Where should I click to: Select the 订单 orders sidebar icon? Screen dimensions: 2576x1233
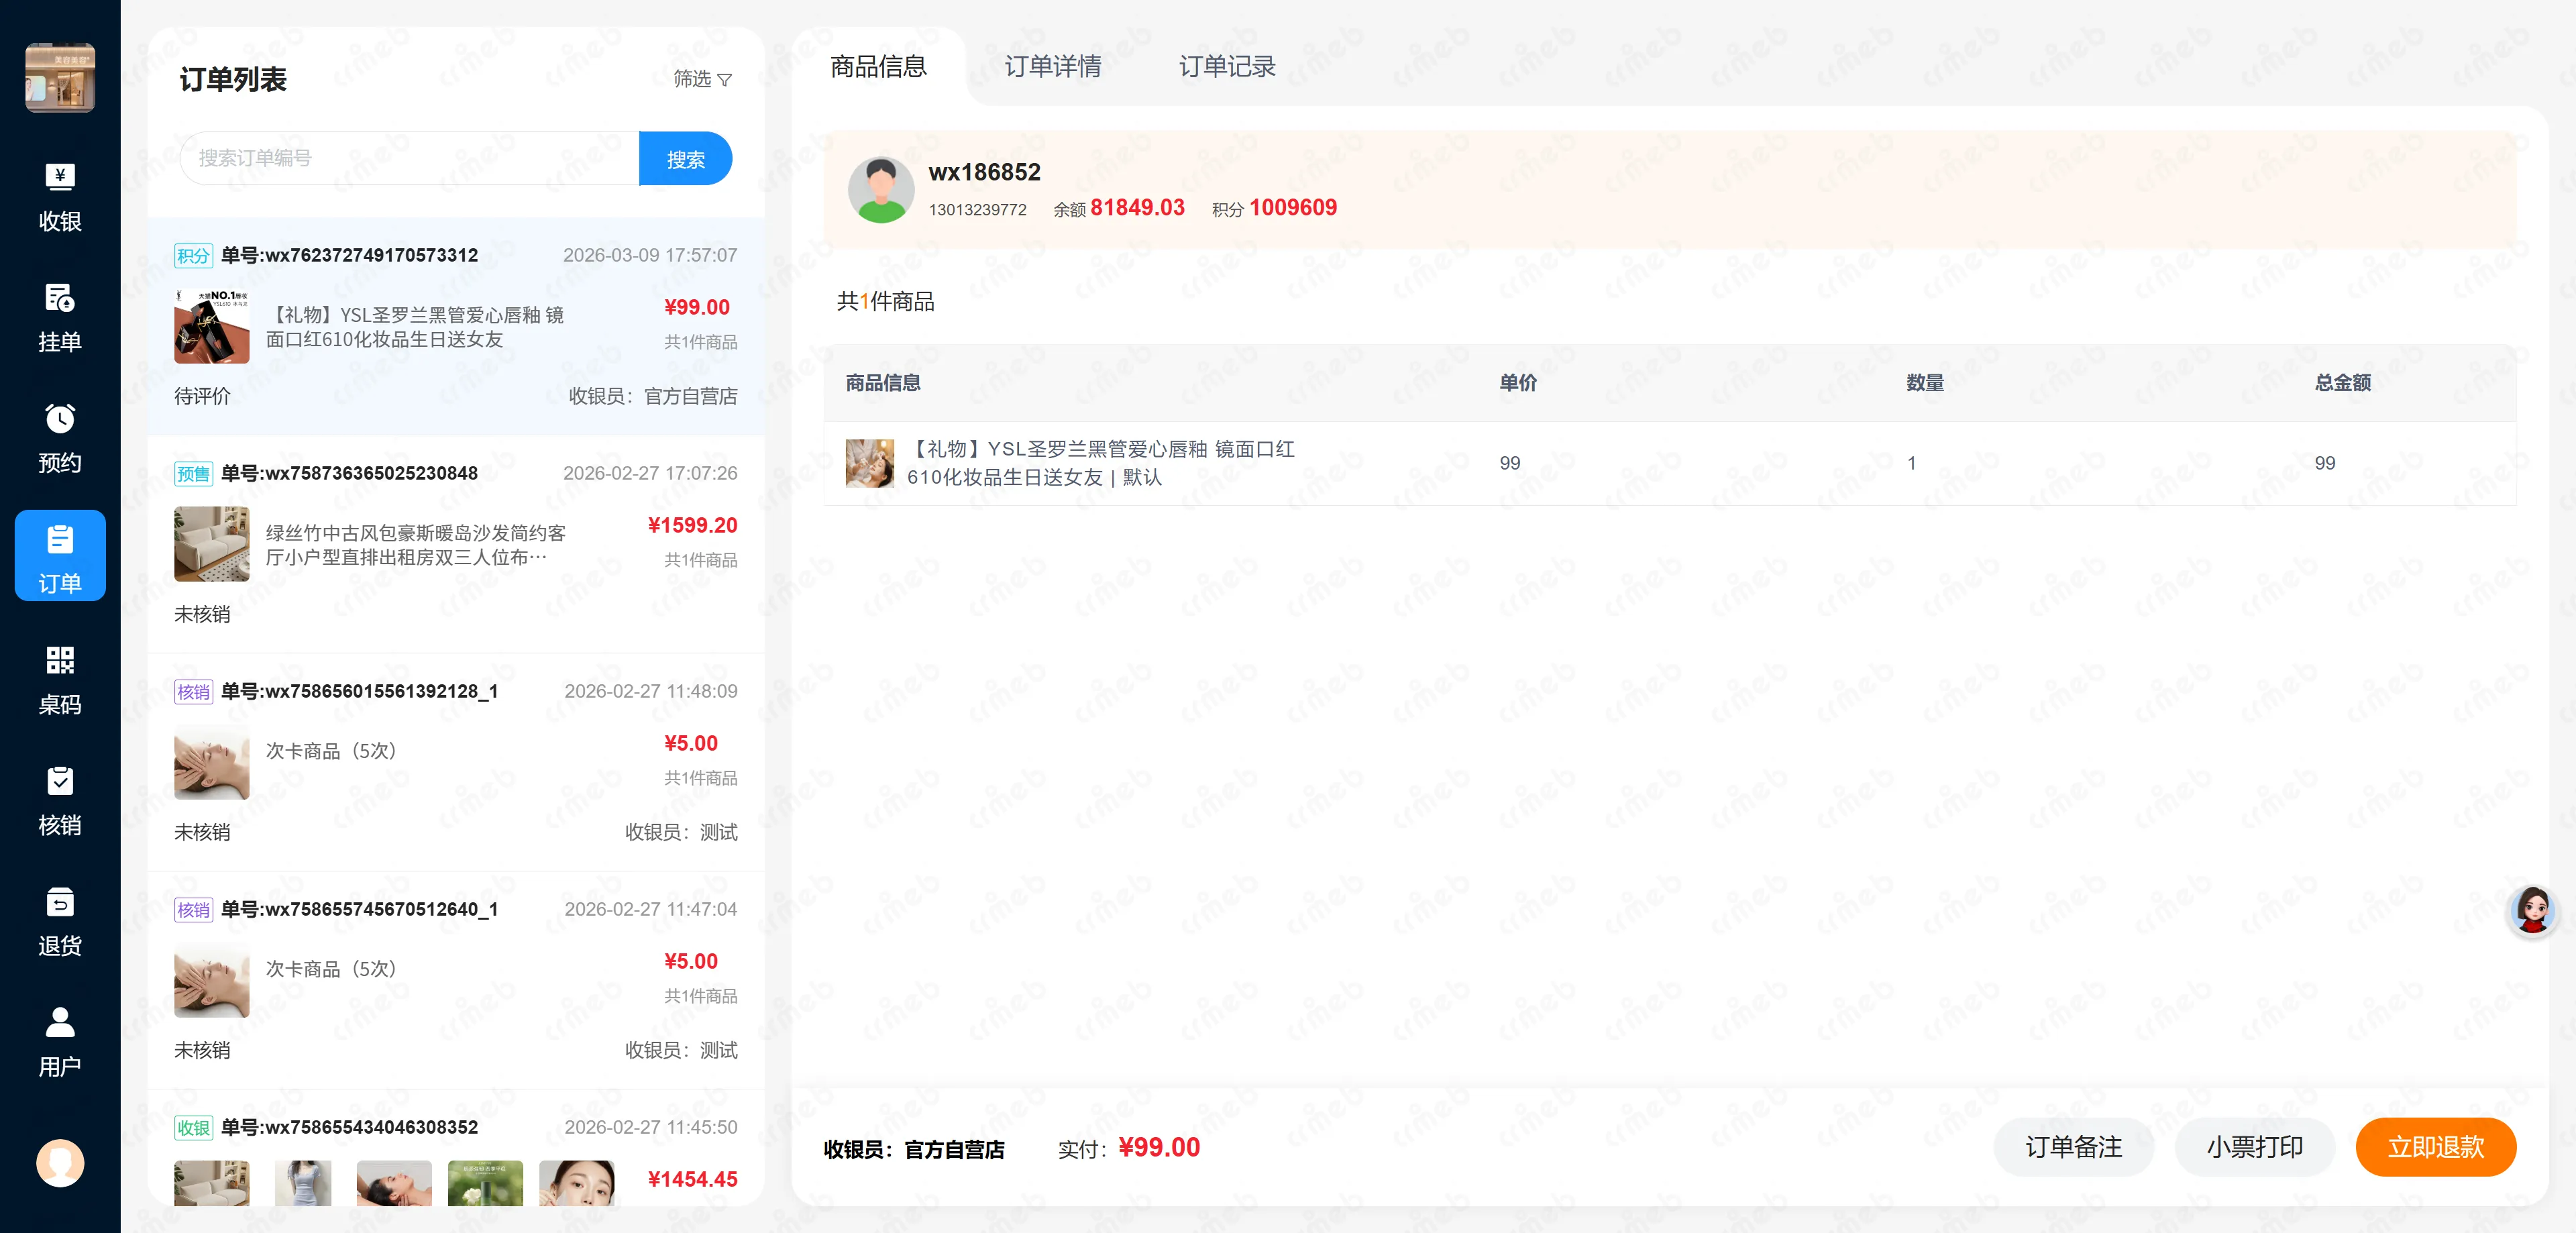pos(60,556)
